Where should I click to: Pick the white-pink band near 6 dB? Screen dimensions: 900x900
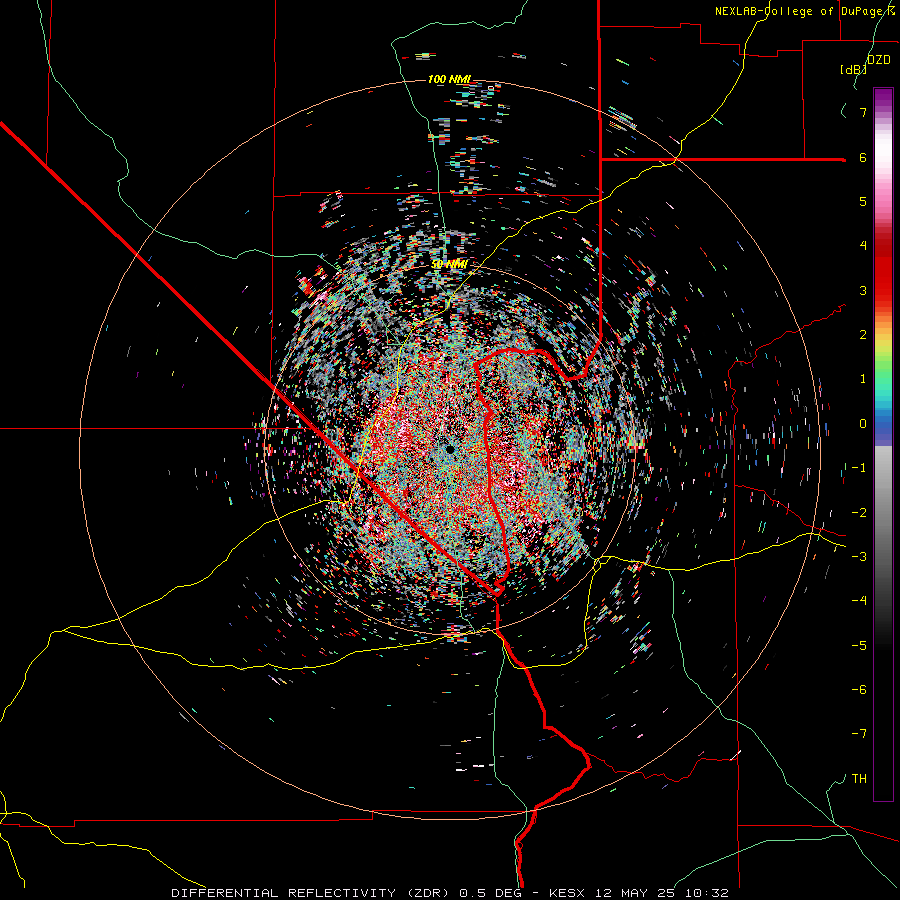[883, 158]
